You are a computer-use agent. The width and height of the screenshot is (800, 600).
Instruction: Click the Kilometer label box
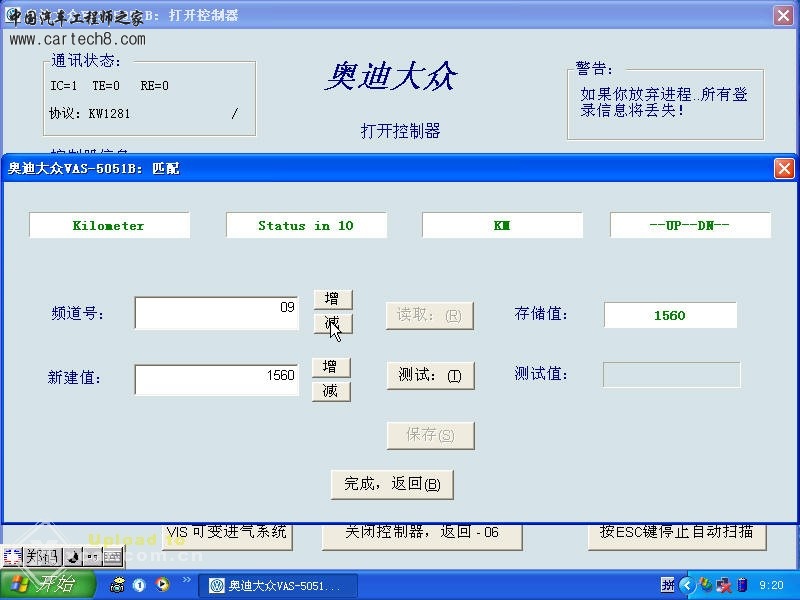(109, 225)
